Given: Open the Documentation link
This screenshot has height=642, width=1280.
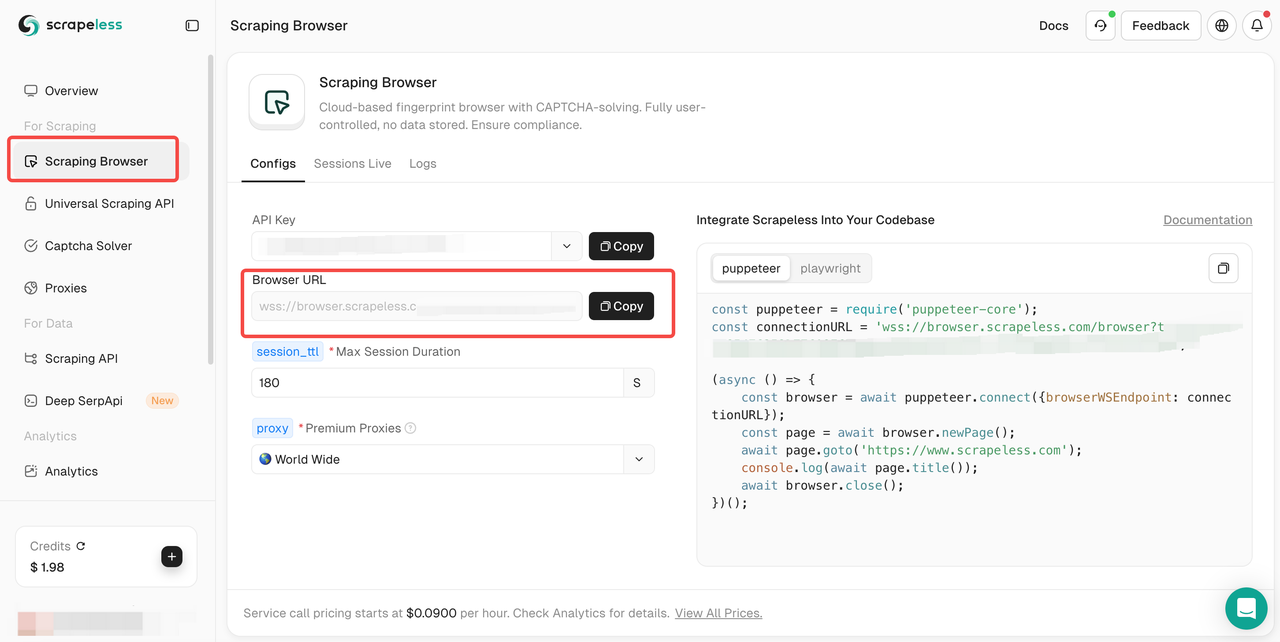Looking at the screenshot, I should [x=1207, y=220].
